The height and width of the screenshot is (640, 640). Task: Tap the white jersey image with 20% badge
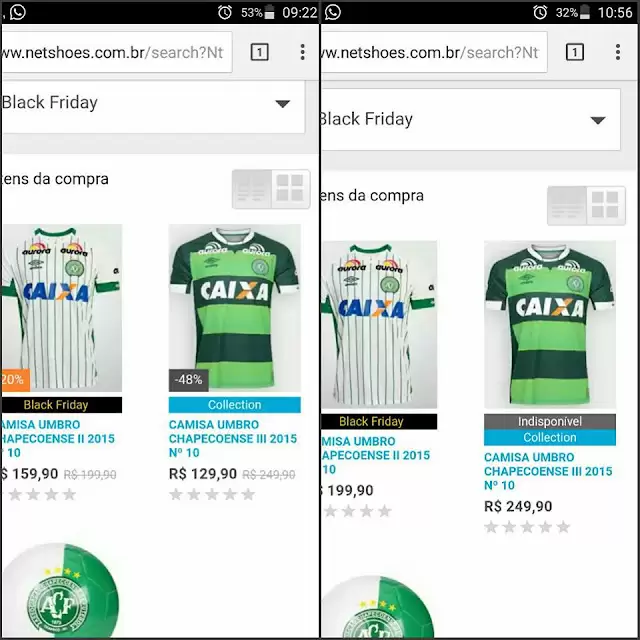click(x=62, y=308)
